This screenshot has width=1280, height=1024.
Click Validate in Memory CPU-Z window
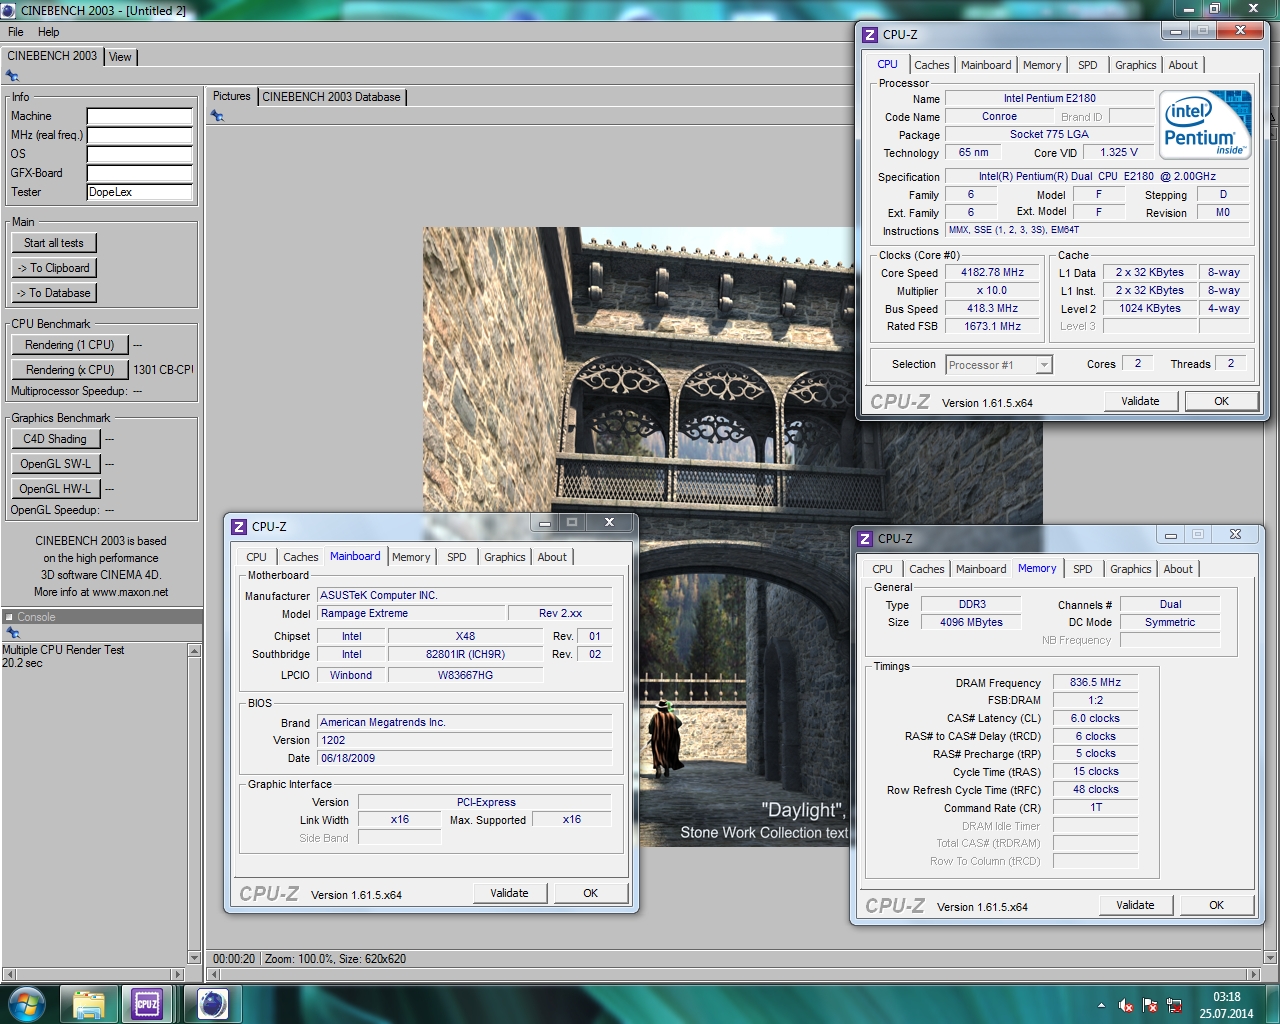coord(1135,905)
